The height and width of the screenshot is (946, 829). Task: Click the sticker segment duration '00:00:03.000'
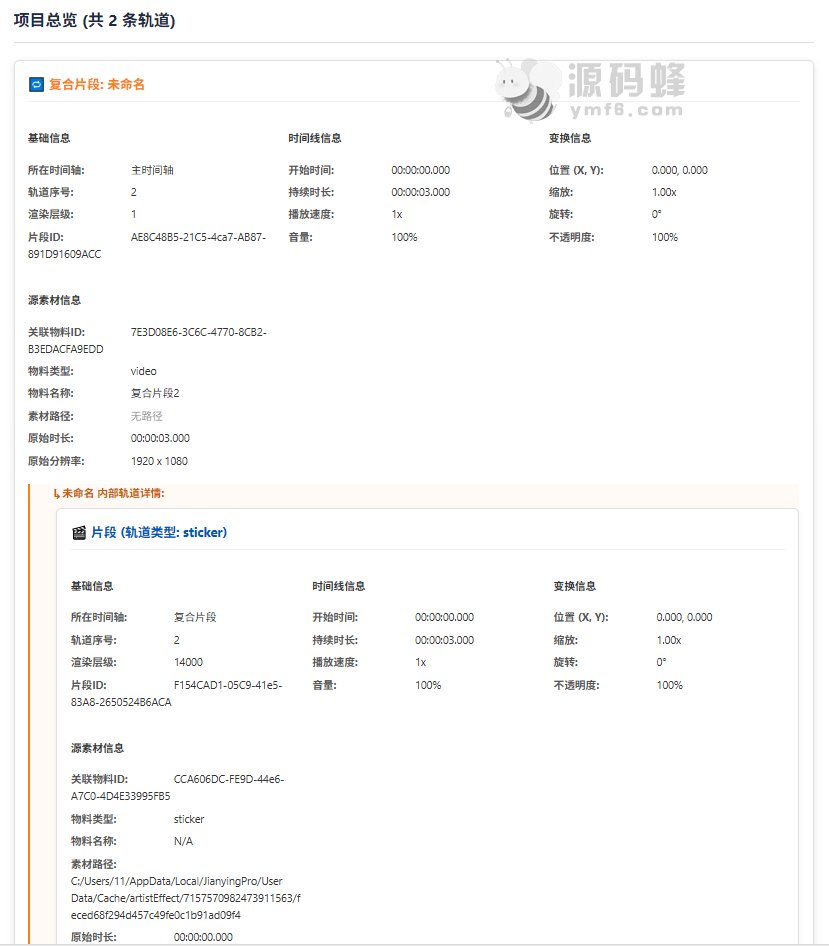point(445,640)
